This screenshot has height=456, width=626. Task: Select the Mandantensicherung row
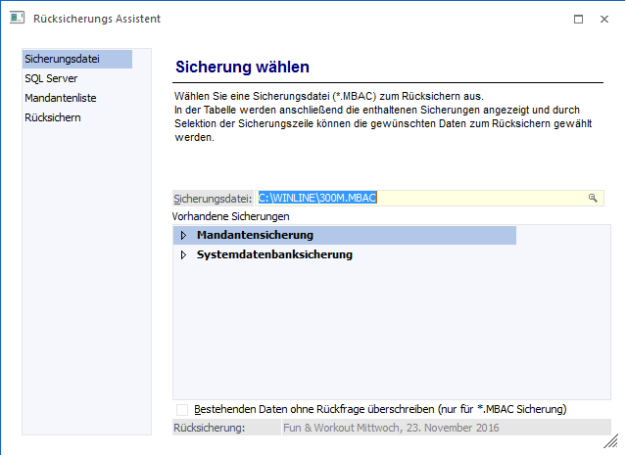click(x=255, y=236)
